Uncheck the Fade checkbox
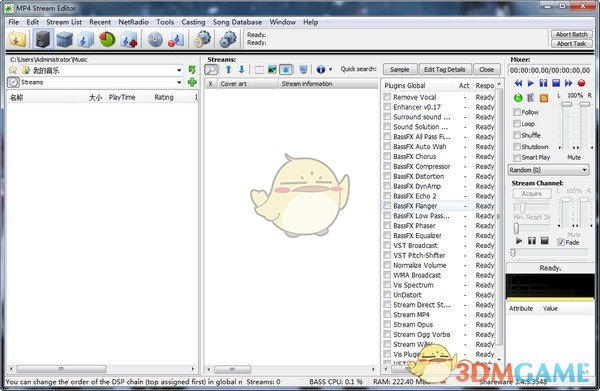 point(561,242)
